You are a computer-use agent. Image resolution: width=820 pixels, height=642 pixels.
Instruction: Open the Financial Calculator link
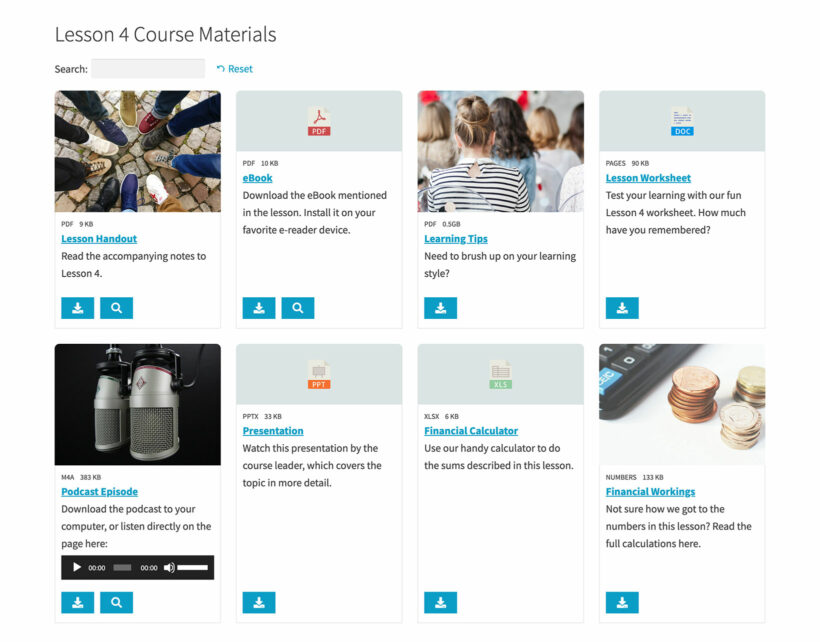[471, 430]
